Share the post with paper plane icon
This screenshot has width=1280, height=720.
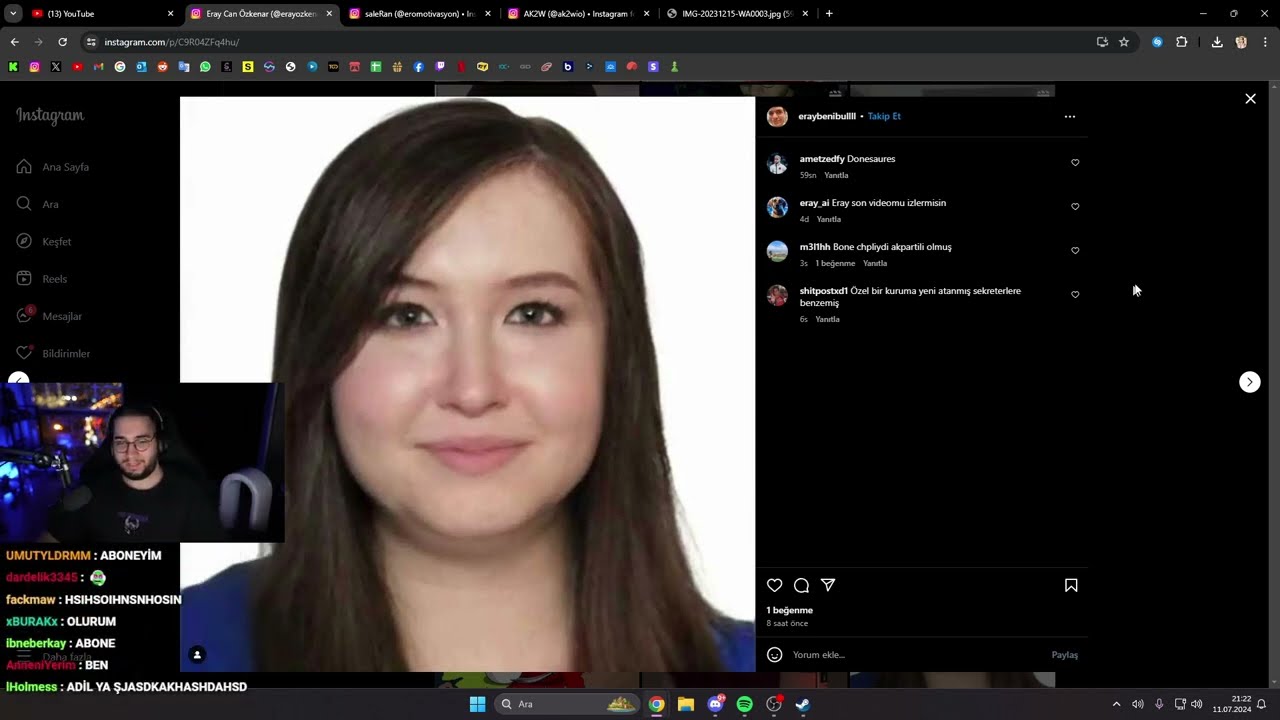pos(828,585)
